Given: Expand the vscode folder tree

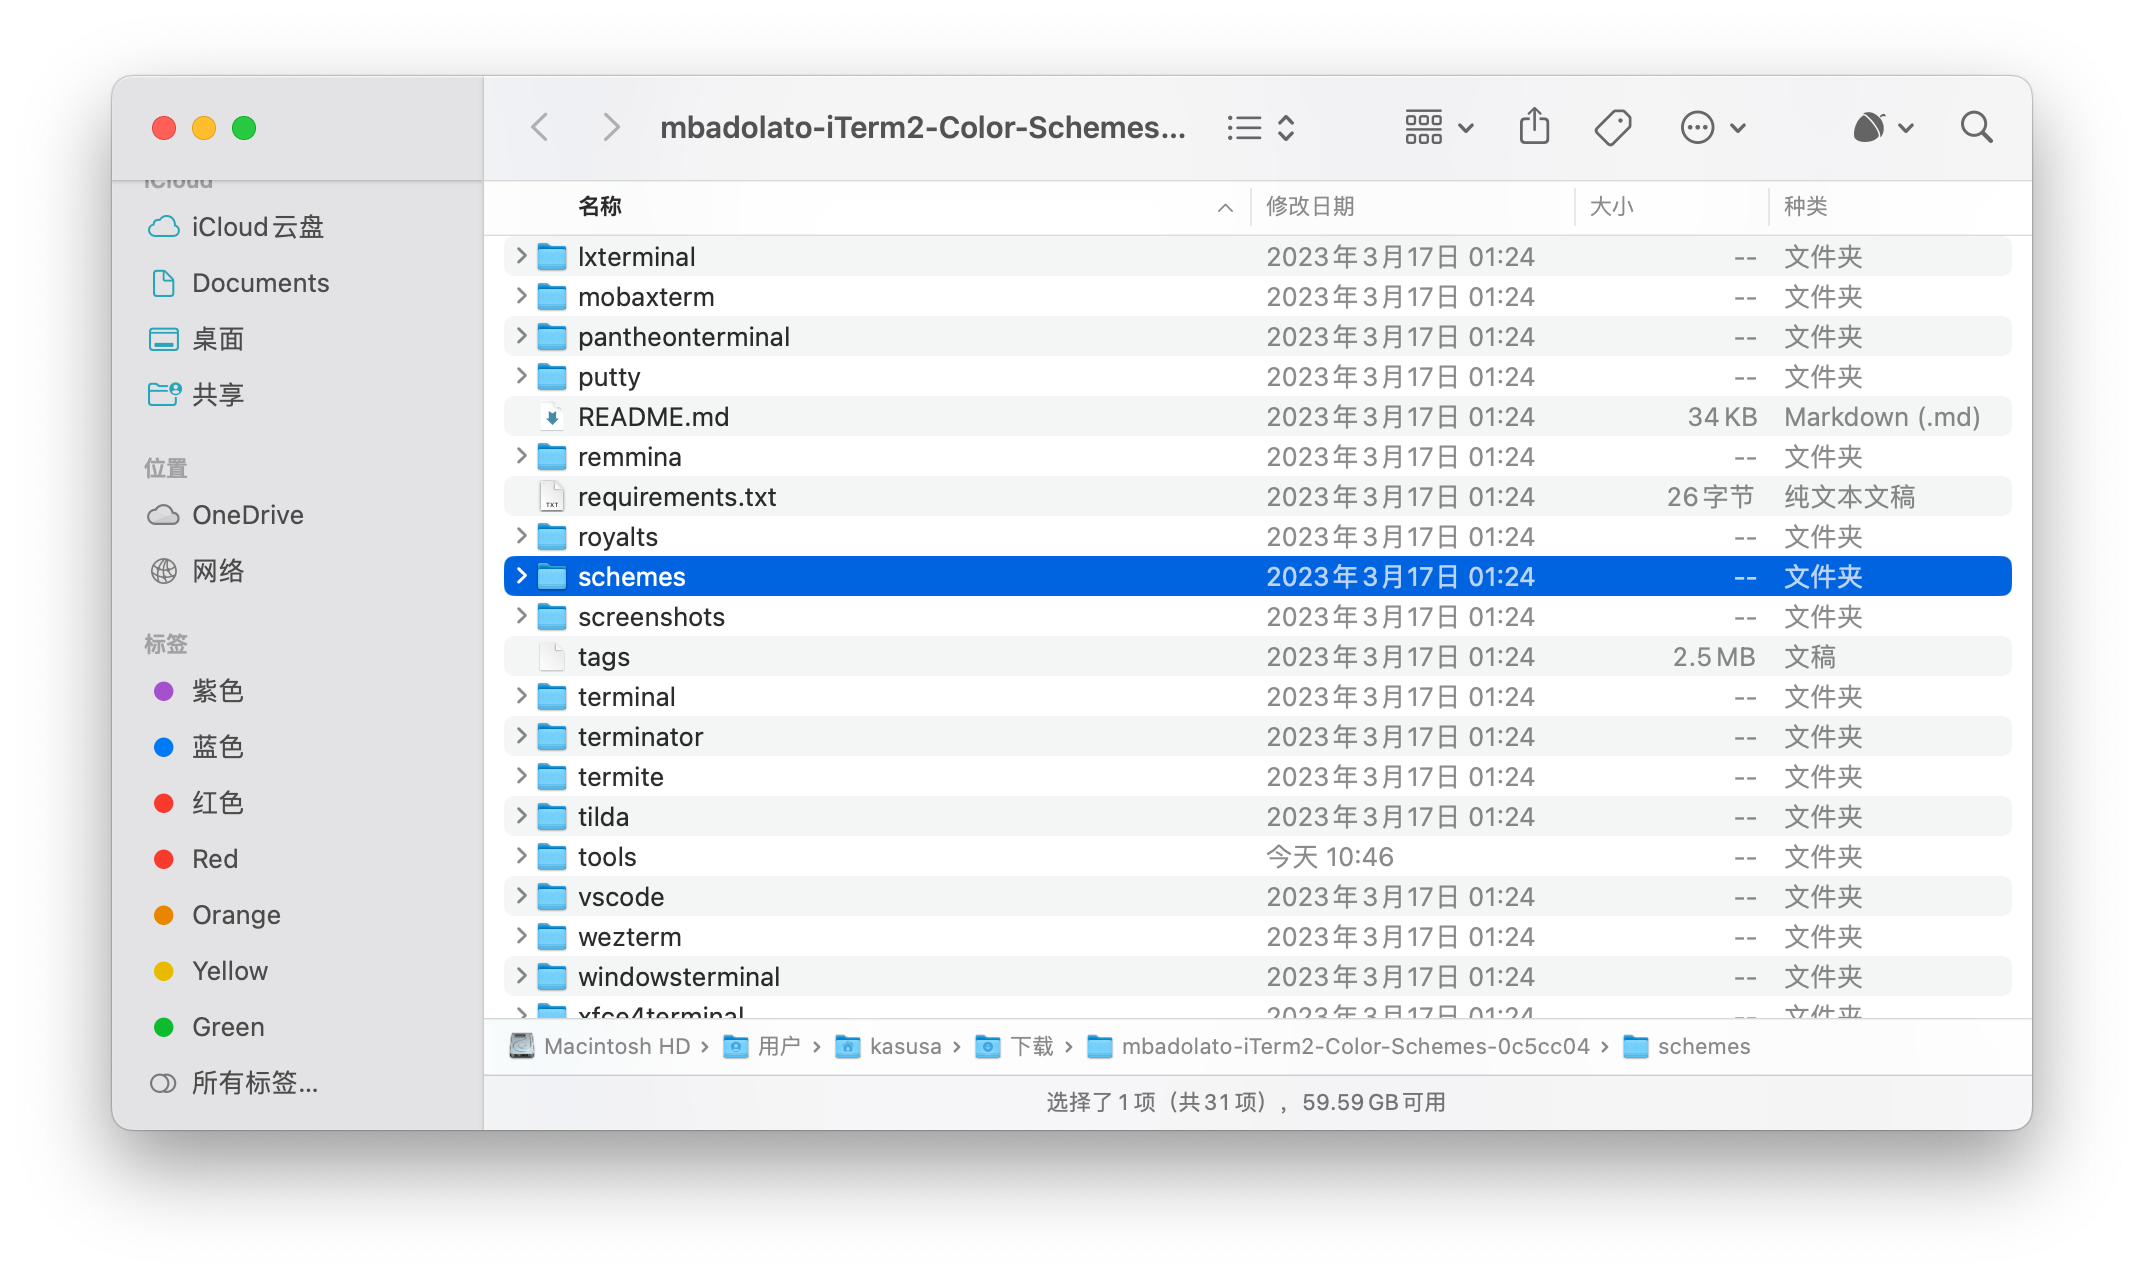Looking at the screenshot, I should (521, 896).
